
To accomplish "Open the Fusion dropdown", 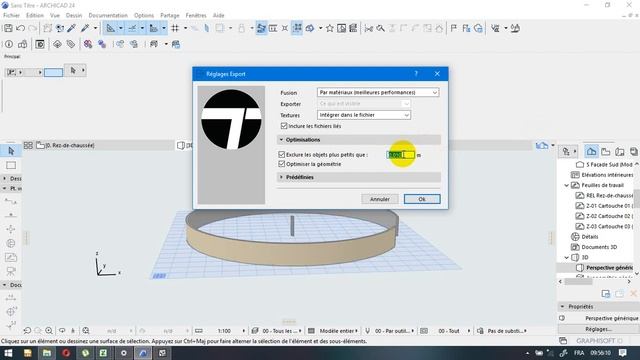I will (378, 92).
